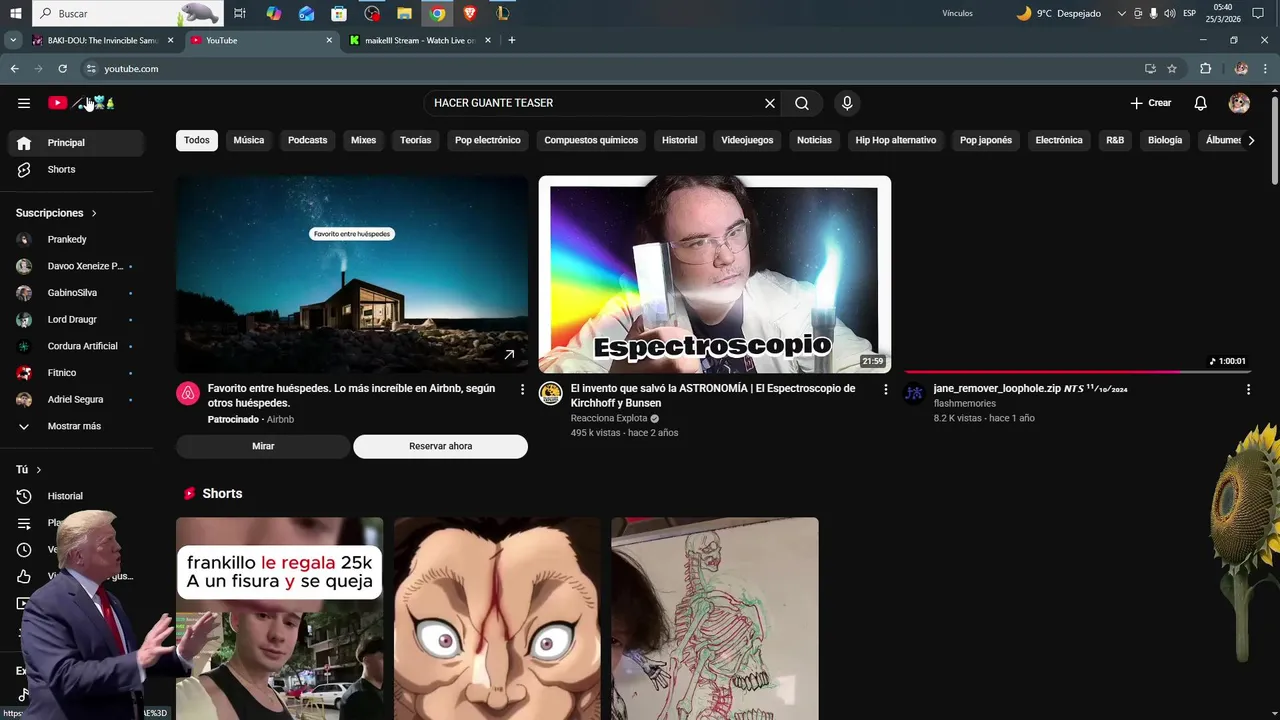
Task: Click jane_remover_loophole.zip video title
Action: point(1030,388)
